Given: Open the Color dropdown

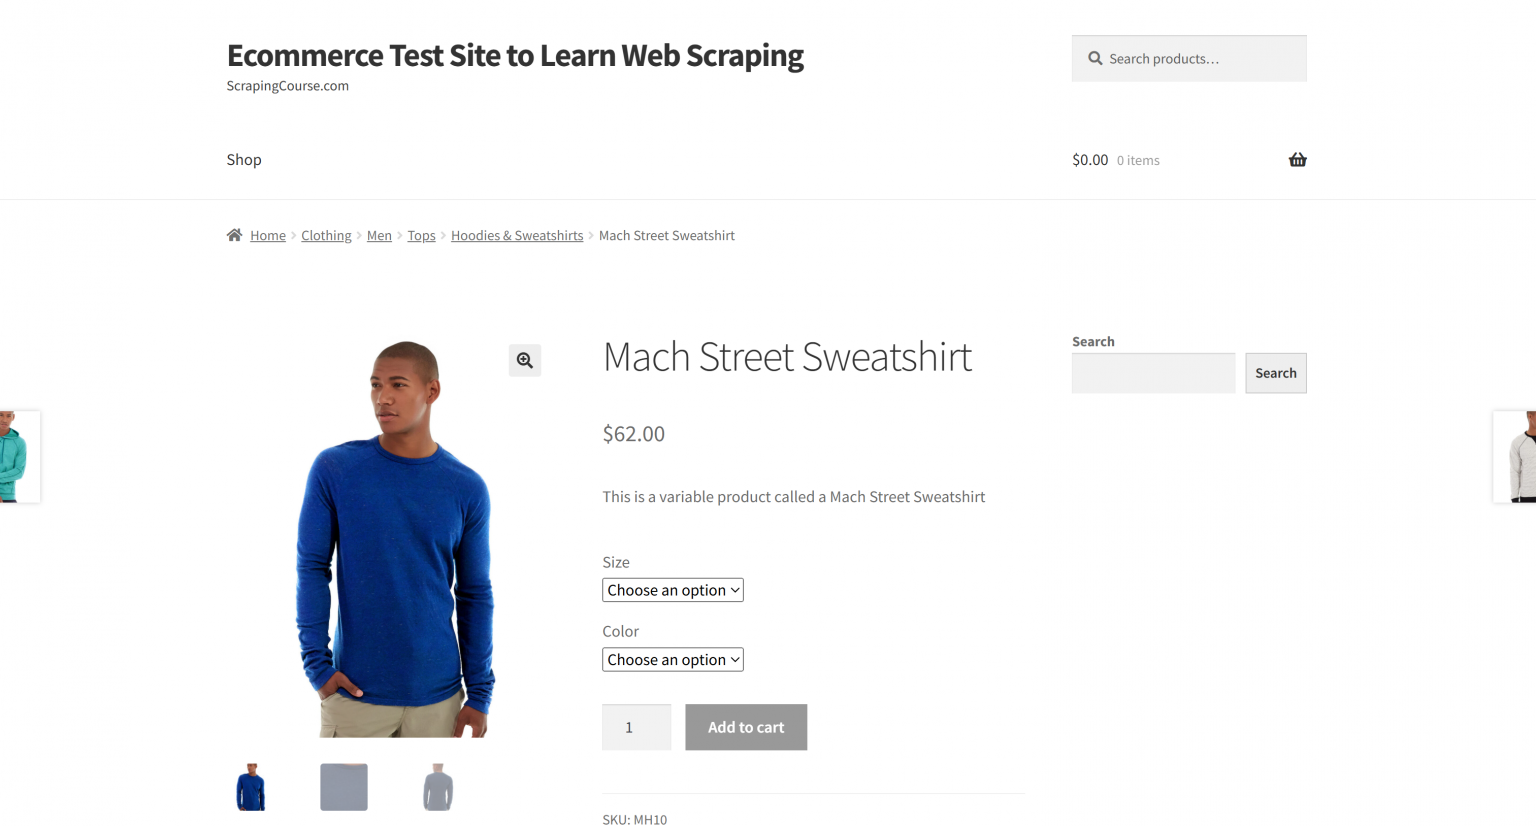Looking at the screenshot, I should 672,659.
